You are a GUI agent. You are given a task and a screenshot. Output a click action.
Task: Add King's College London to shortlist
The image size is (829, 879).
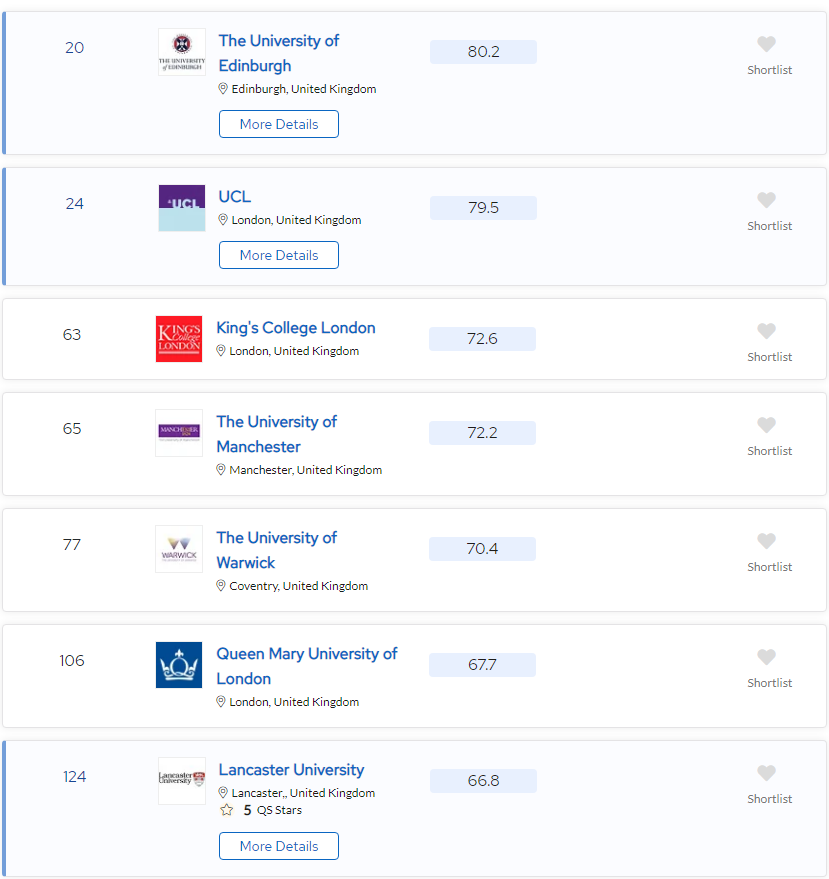766,332
